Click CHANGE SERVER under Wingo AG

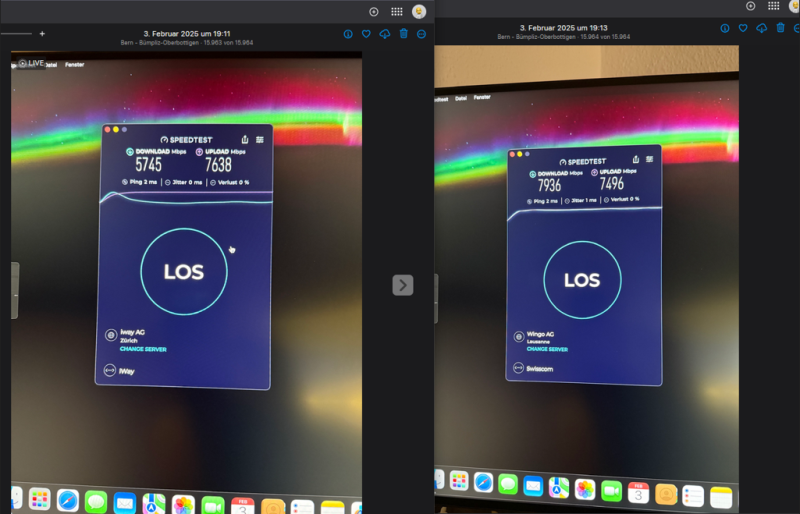(546, 349)
